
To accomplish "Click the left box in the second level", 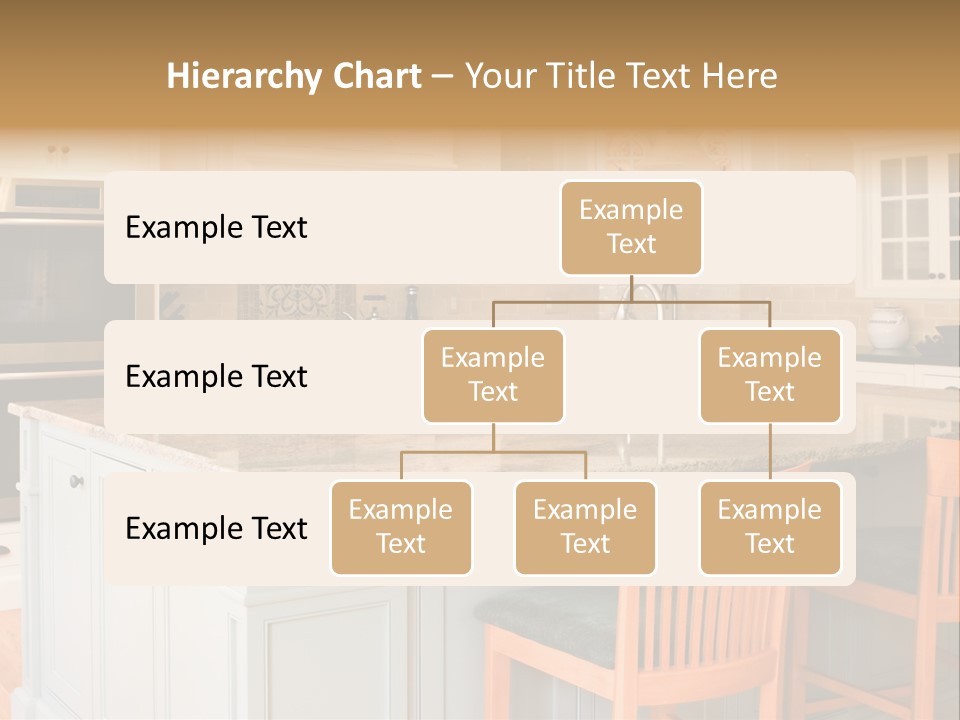I will click(x=493, y=376).
